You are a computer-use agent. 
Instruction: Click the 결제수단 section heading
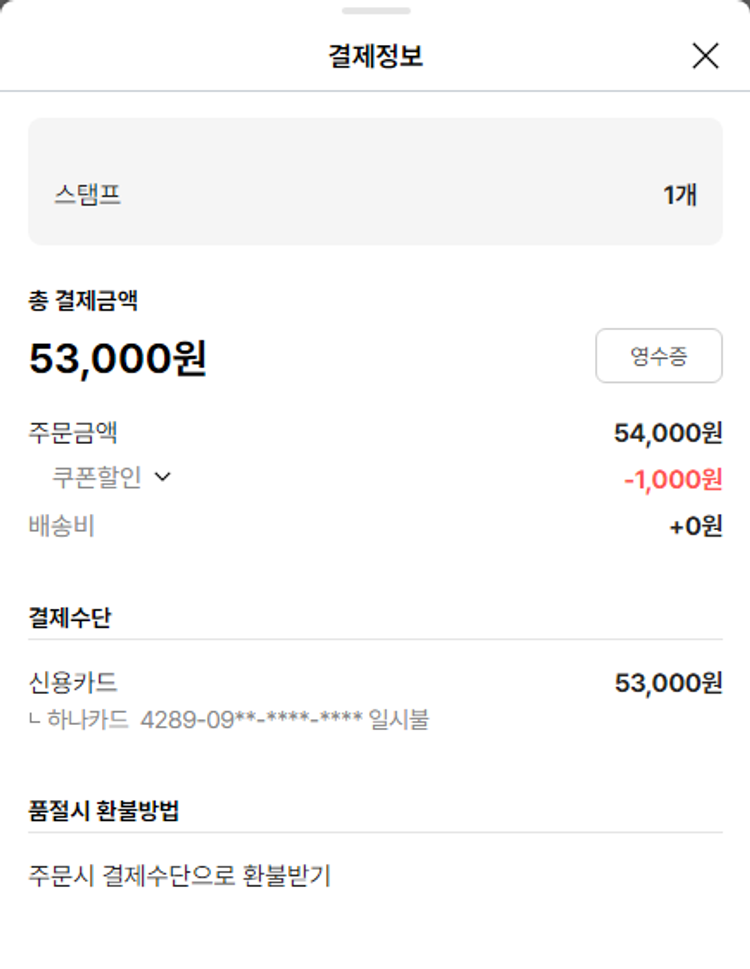[x=70, y=617]
